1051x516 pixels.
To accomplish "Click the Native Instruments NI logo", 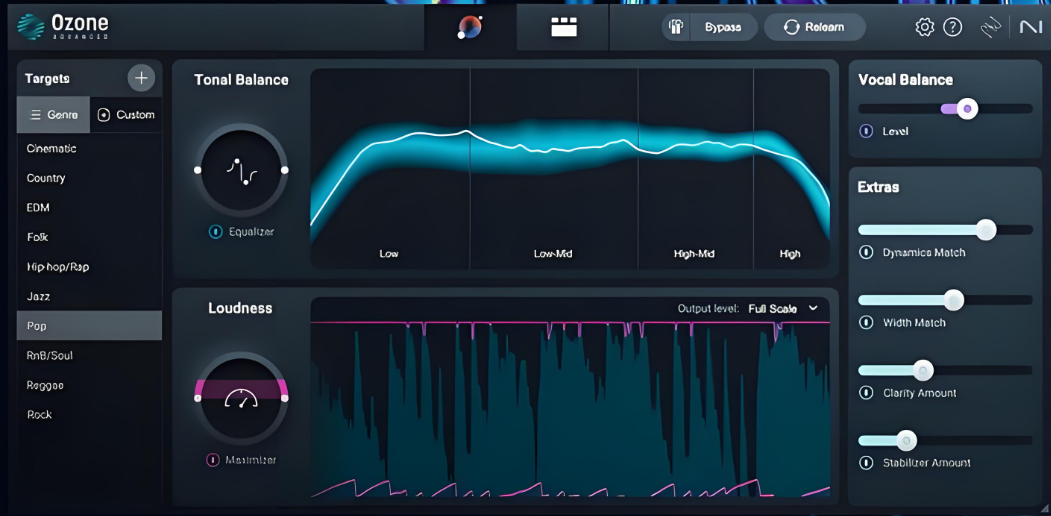I will click(x=1030, y=27).
